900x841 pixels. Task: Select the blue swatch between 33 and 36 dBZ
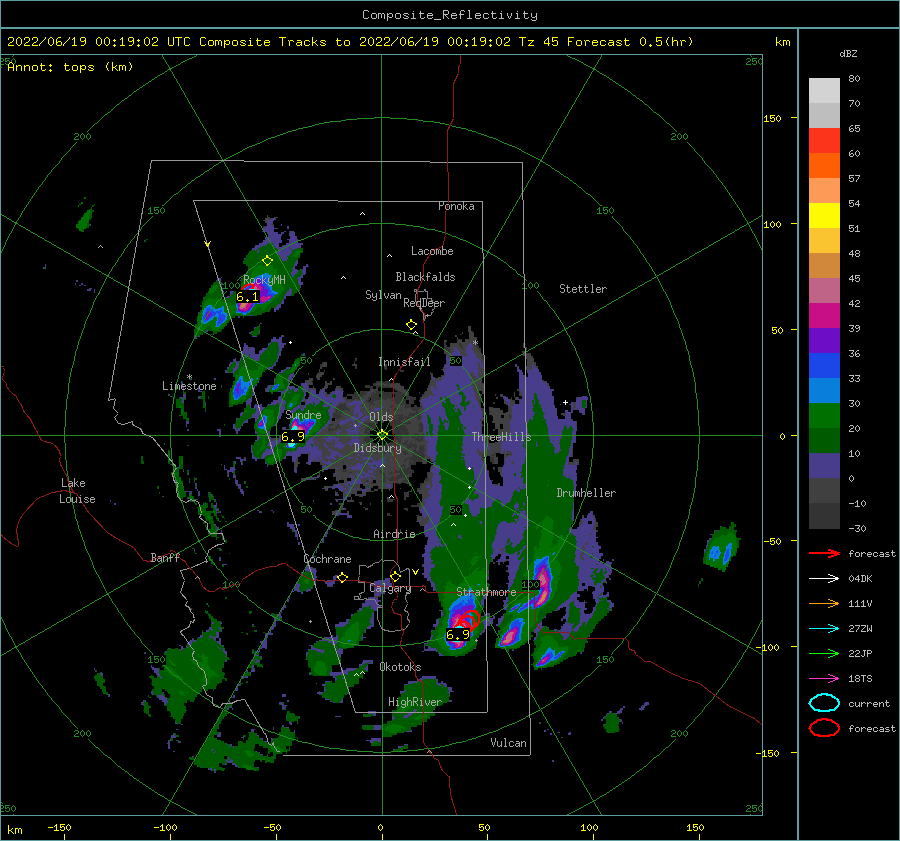(824, 366)
